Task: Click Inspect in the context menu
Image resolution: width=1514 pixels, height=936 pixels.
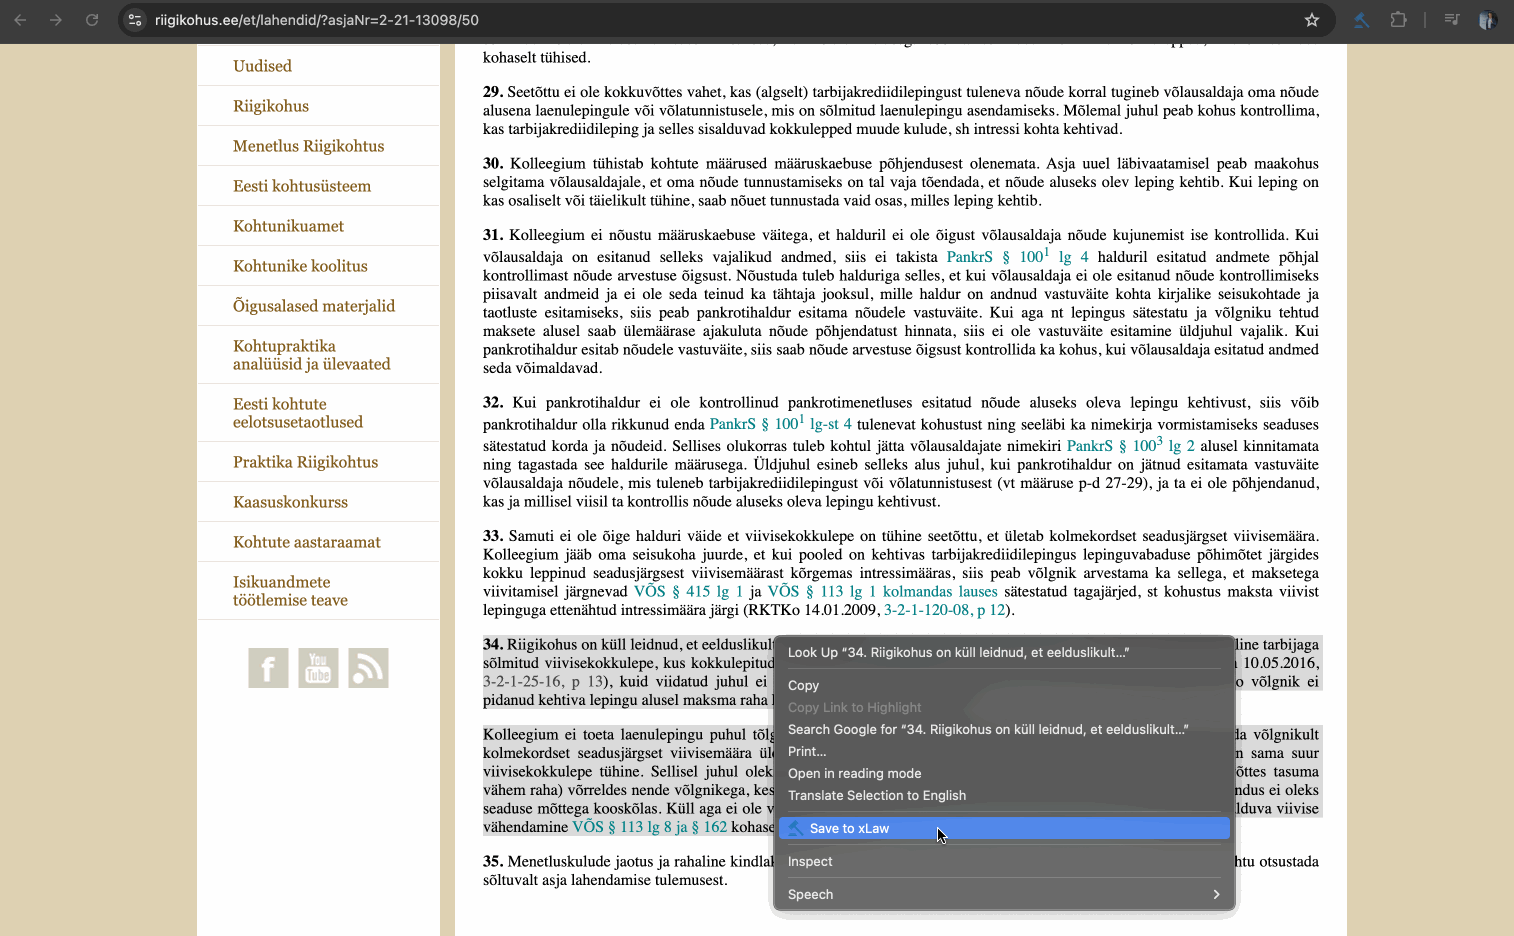Action: 810,861
